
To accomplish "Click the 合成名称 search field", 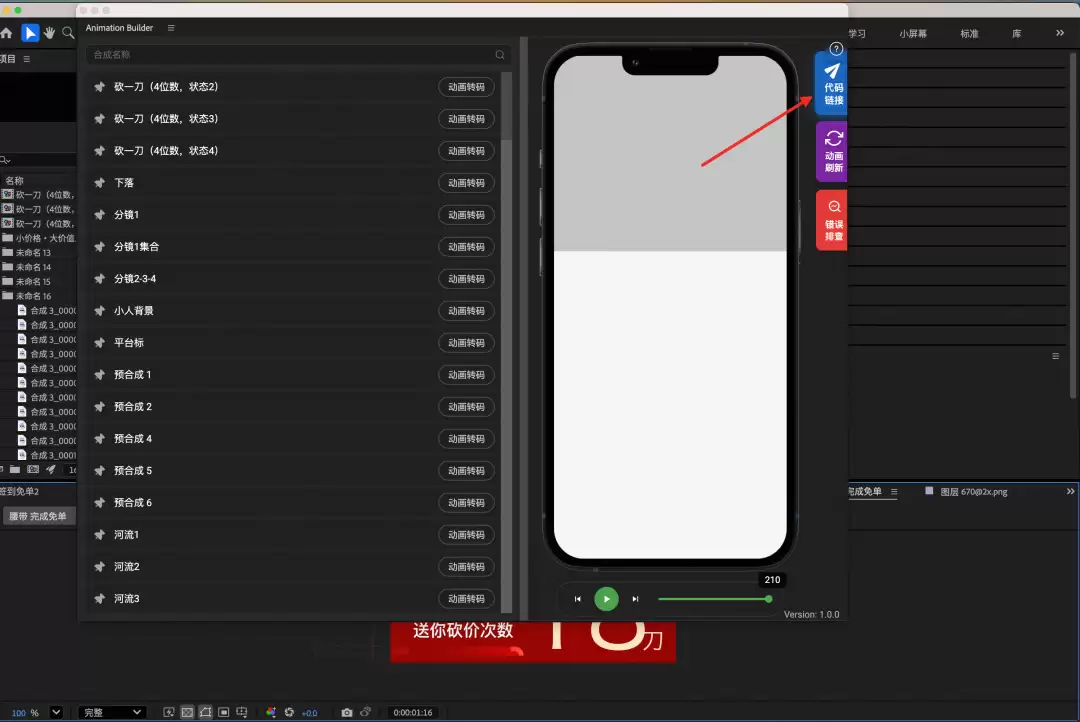I will coord(298,54).
